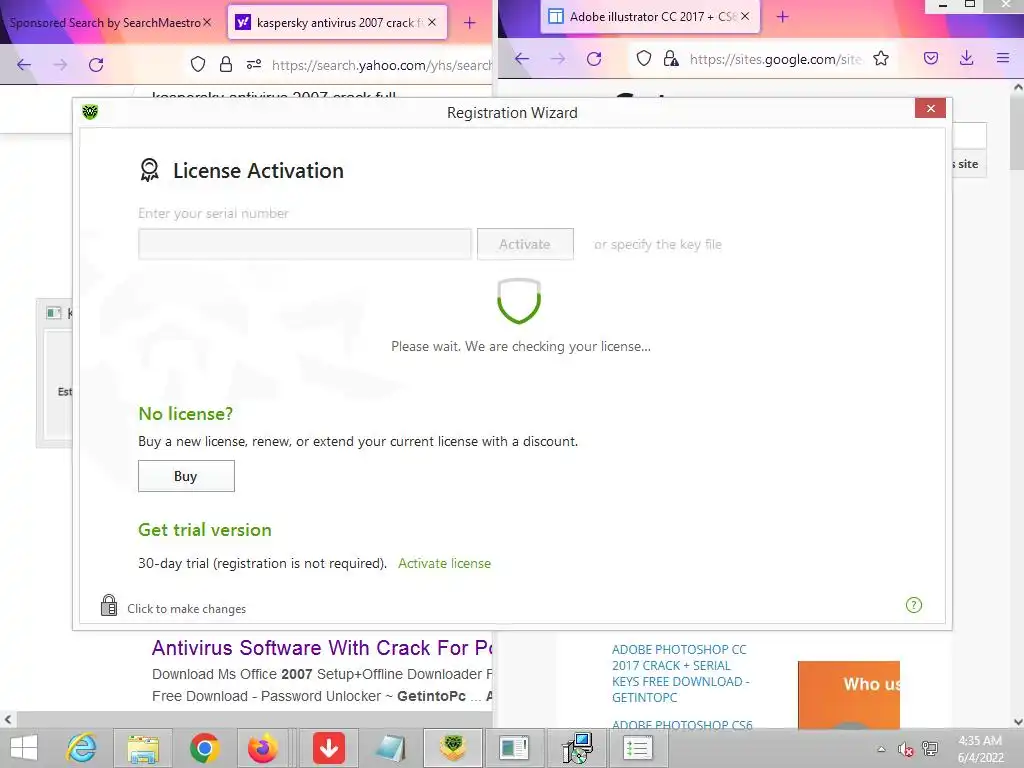Click the shield icon in the Google Sites window
Viewport: 1024px width, 768px height.
(x=644, y=59)
